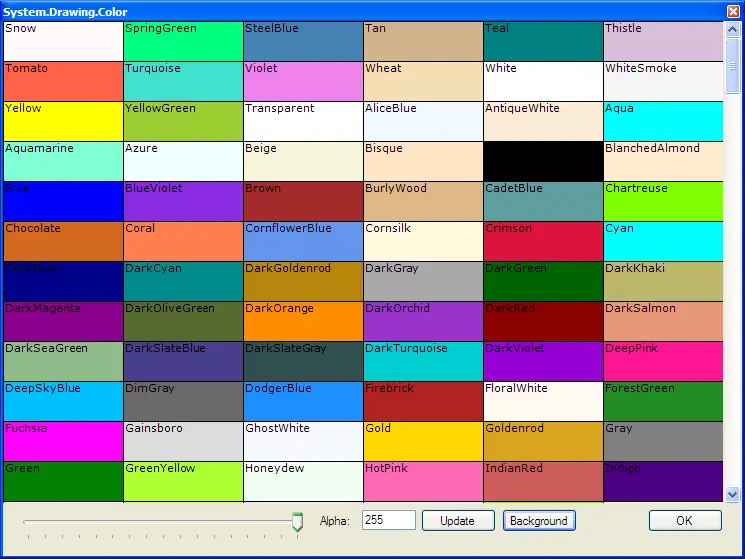Viewport: 745px width, 559px height.
Task: Choose the Chartreuse swatch
Action: [x=663, y=201]
